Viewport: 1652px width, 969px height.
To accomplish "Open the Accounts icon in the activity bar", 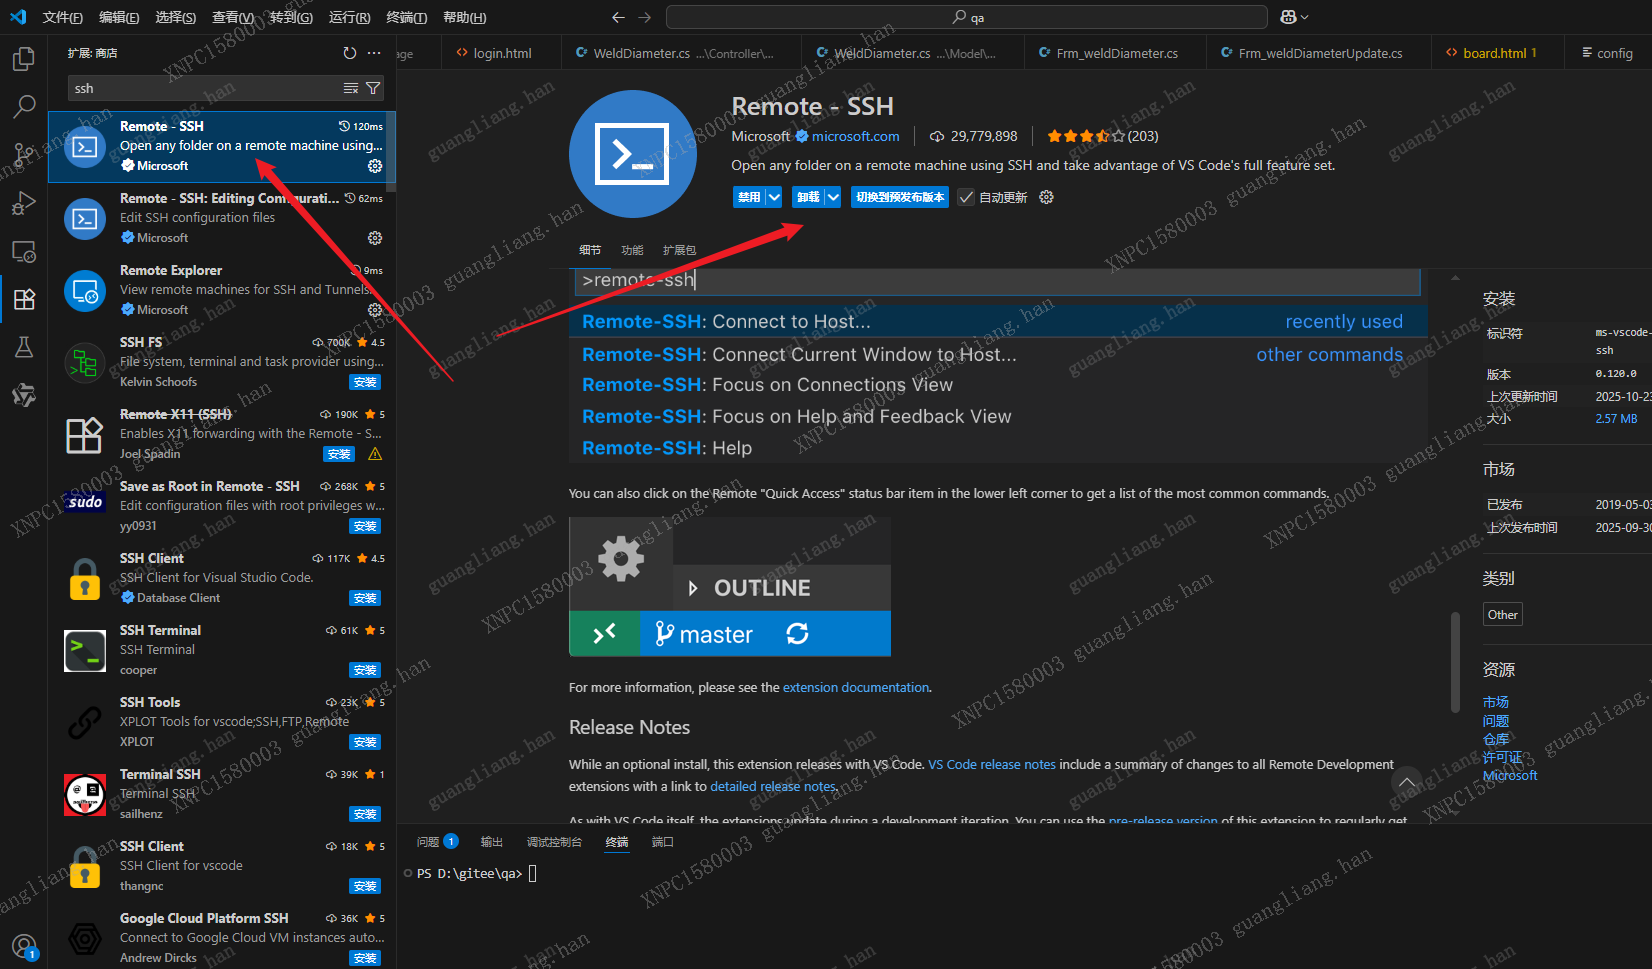I will pos(23,945).
